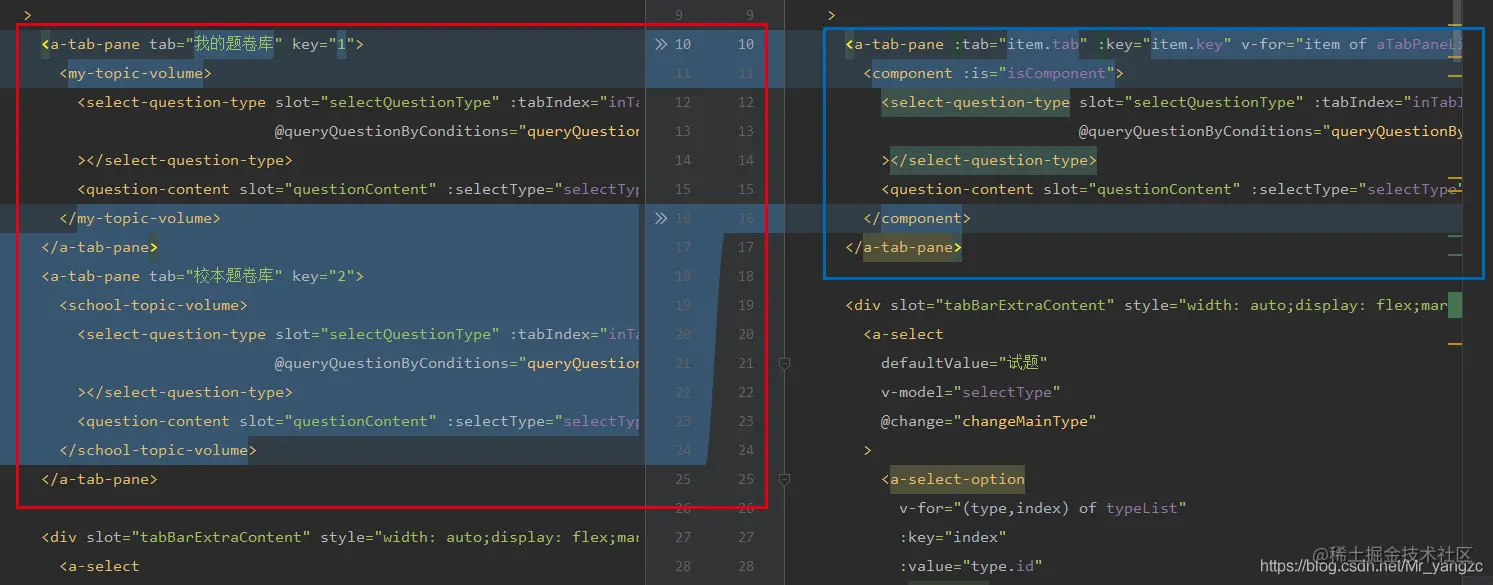
Task: Click the green change marker in right error stripe
Action: 1454,305
